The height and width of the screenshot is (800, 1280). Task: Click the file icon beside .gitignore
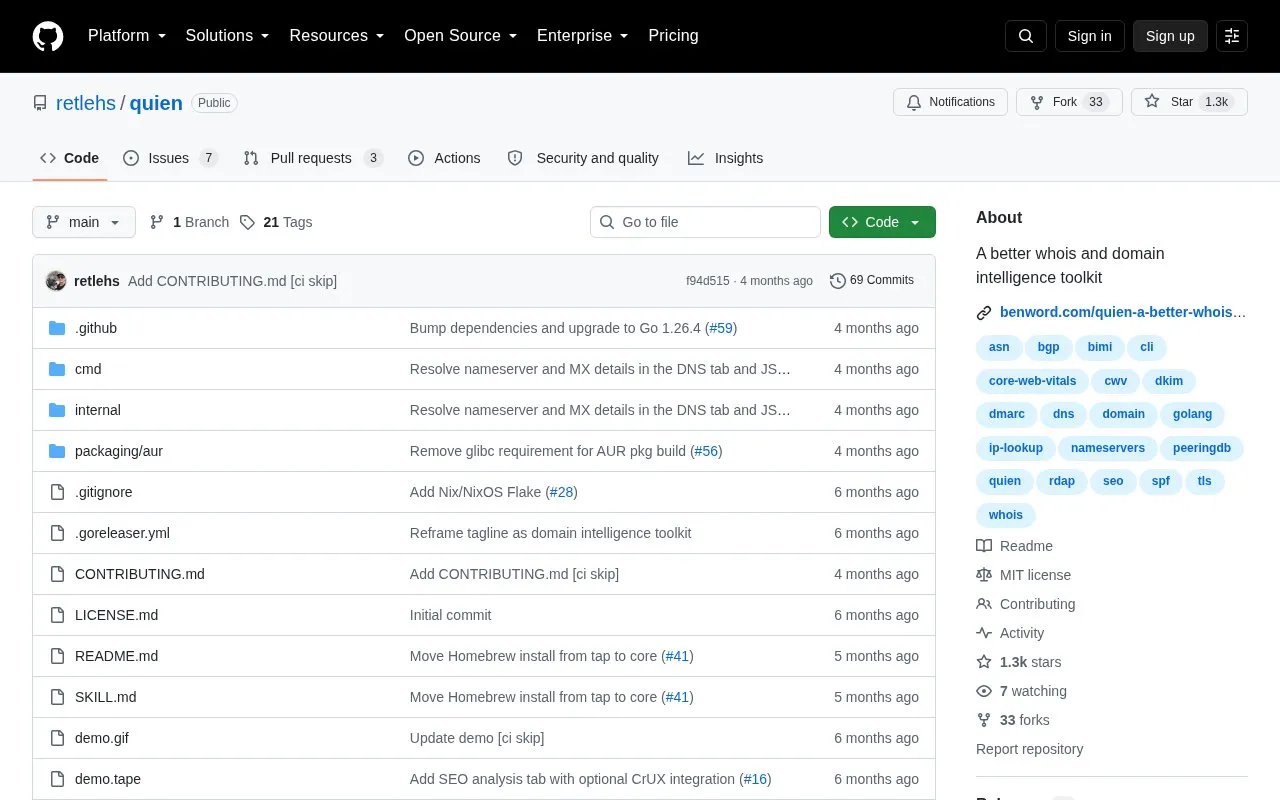coord(57,492)
